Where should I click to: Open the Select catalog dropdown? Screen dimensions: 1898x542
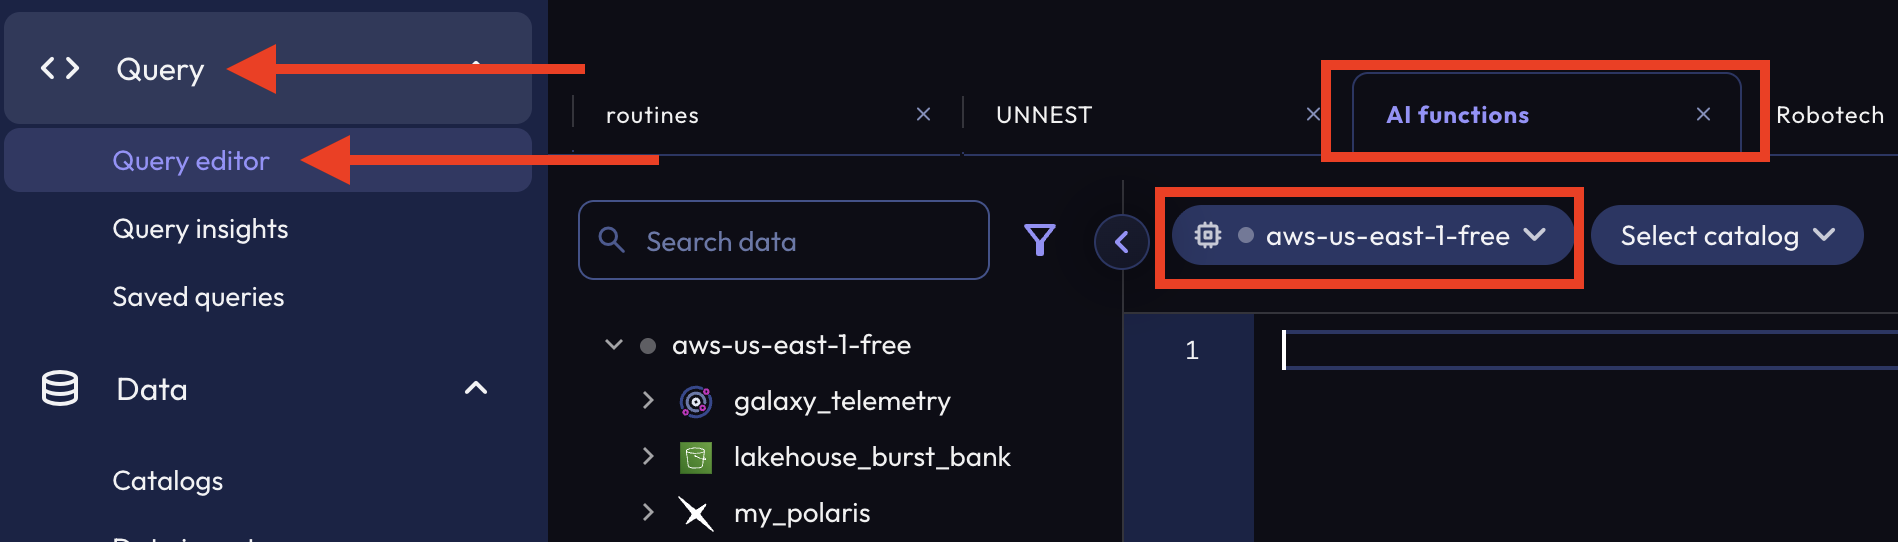point(1726,236)
